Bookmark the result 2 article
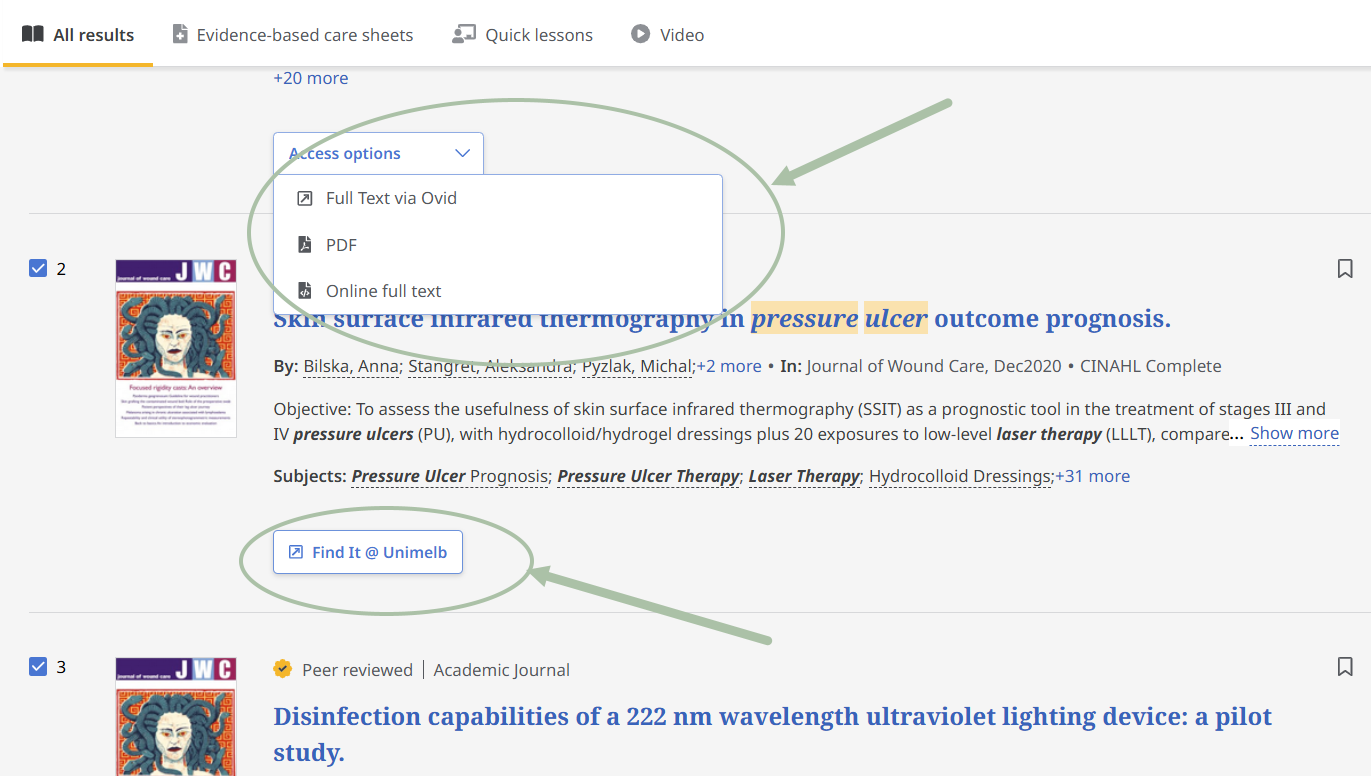 [1345, 269]
